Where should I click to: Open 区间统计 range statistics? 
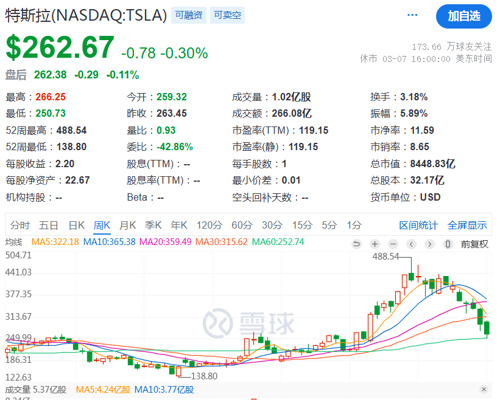pyautogui.click(x=418, y=225)
